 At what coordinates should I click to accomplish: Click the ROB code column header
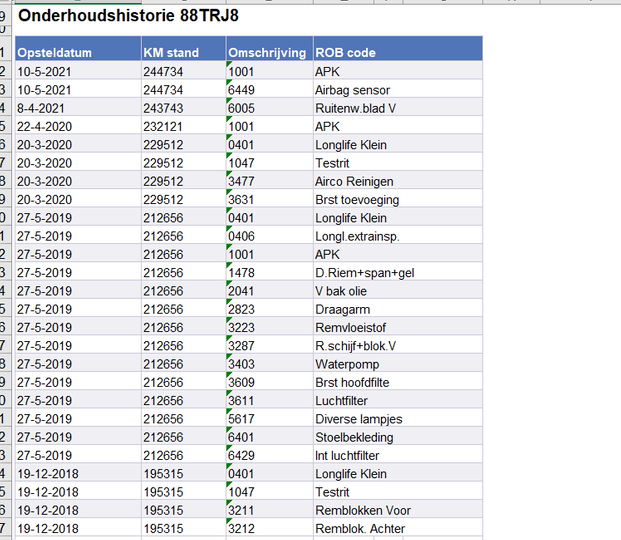click(x=398, y=48)
